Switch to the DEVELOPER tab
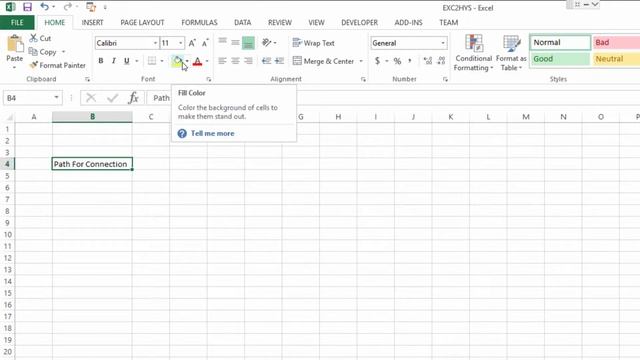 click(x=360, y=22)
